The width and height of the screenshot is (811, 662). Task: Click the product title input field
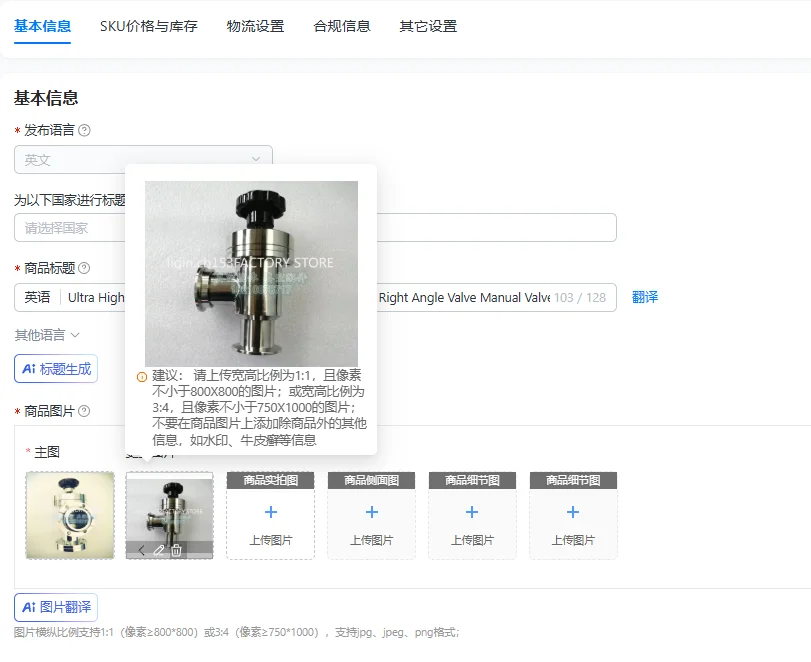315,297
